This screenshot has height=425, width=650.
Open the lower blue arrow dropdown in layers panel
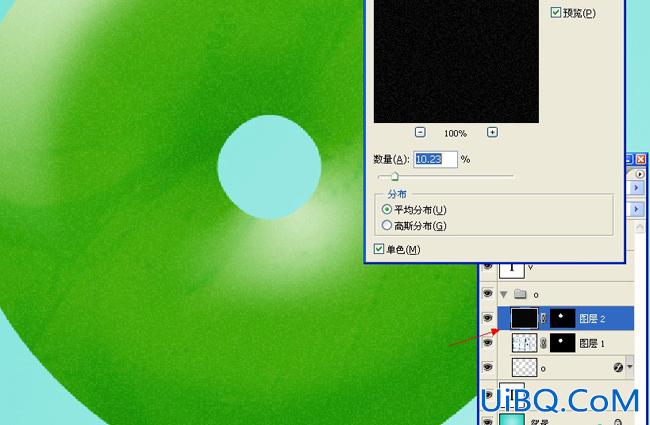tap(636, 209)
